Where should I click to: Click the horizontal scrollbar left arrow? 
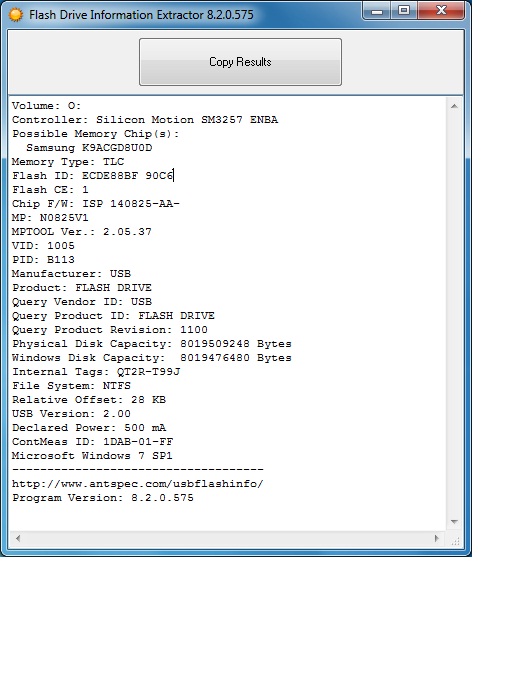tap(18, 538)
